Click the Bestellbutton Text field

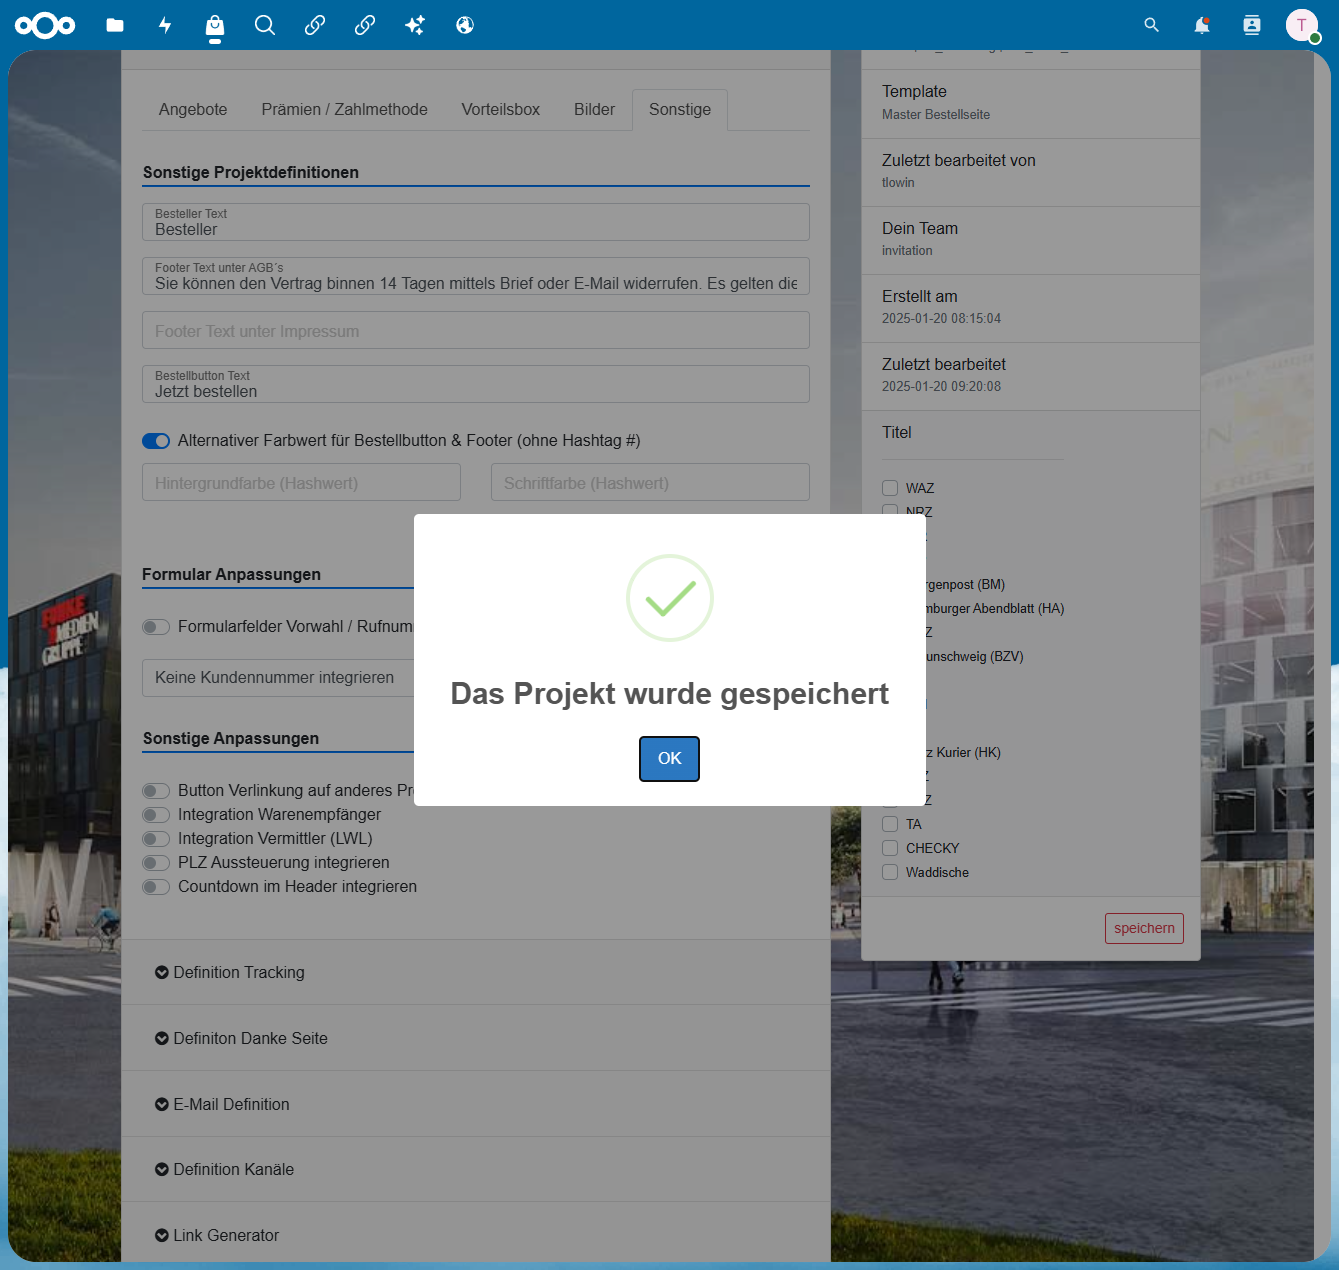point(476,384)
